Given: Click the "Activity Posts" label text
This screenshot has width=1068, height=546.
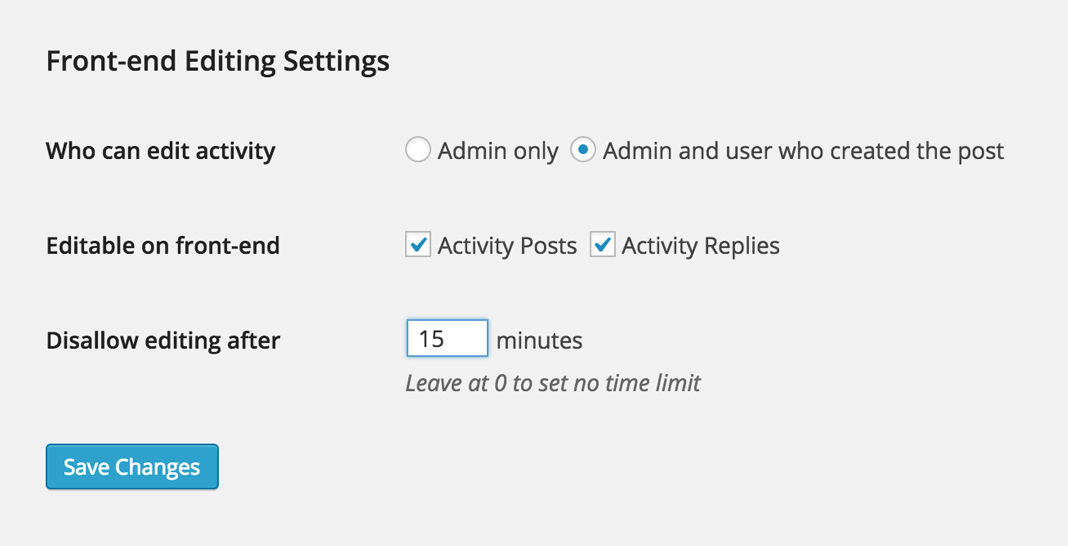Looking at the screenshot, I should (507, 246).
